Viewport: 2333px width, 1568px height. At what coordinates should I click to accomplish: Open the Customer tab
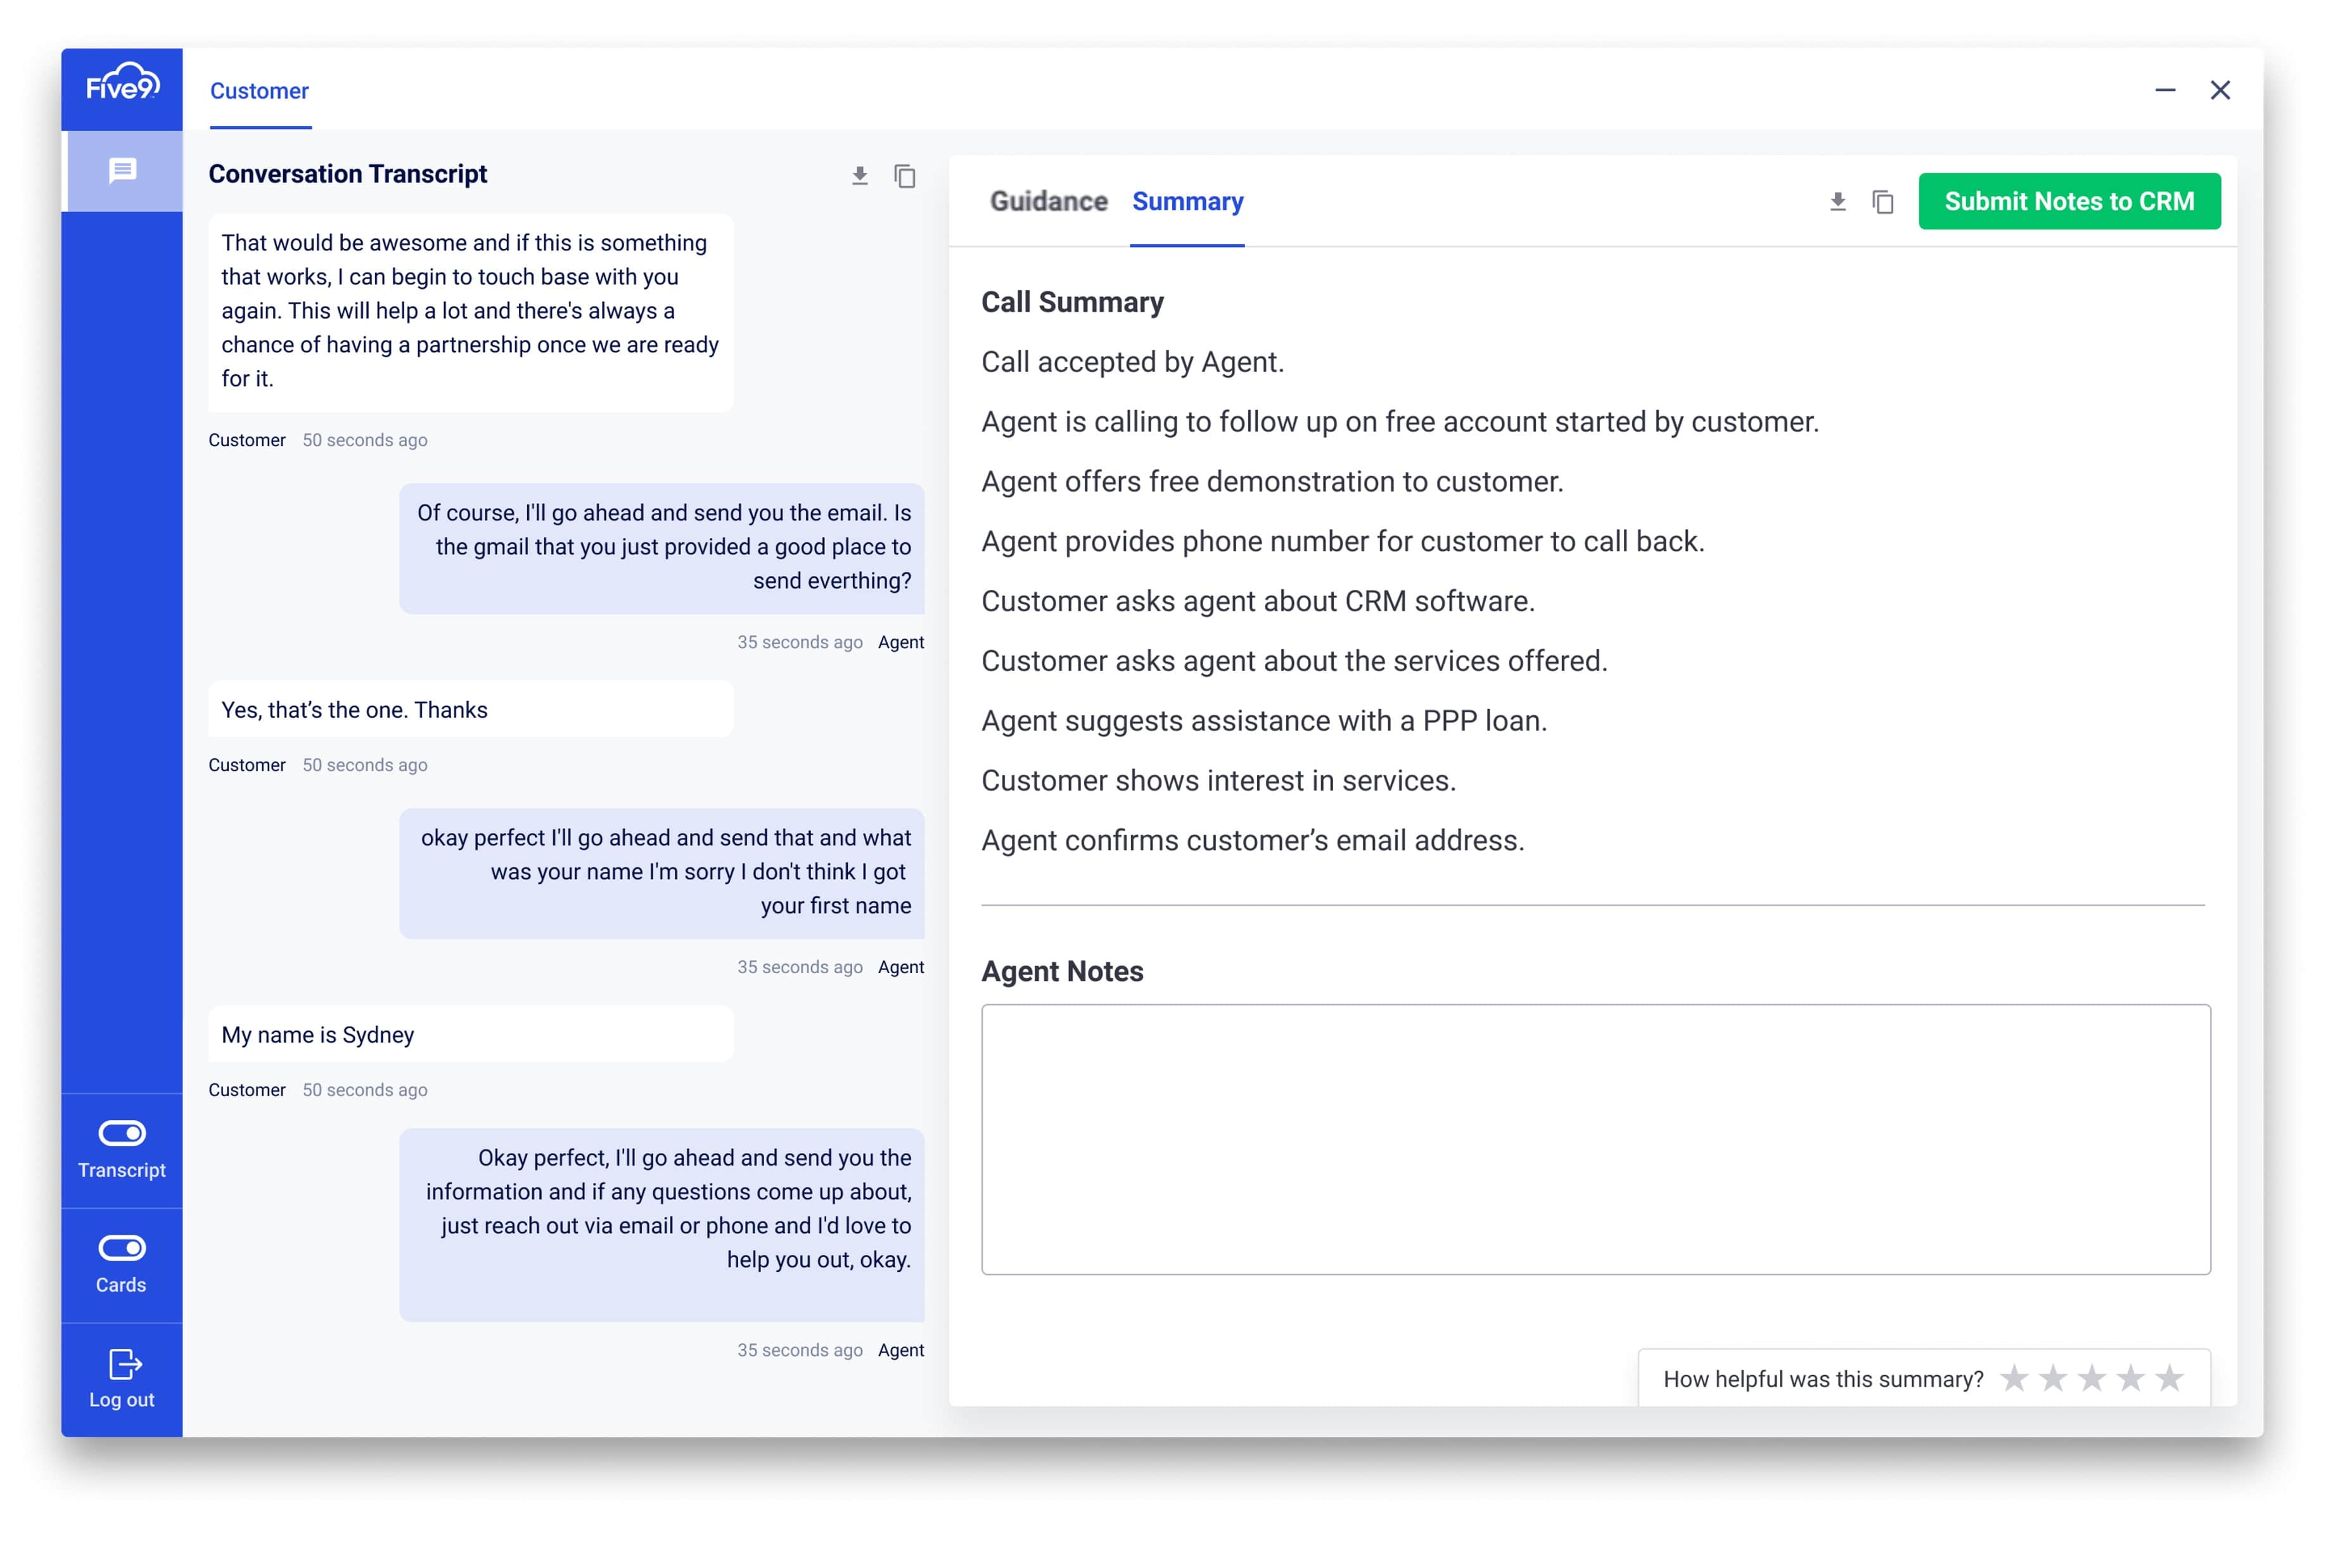click(259, 91)
